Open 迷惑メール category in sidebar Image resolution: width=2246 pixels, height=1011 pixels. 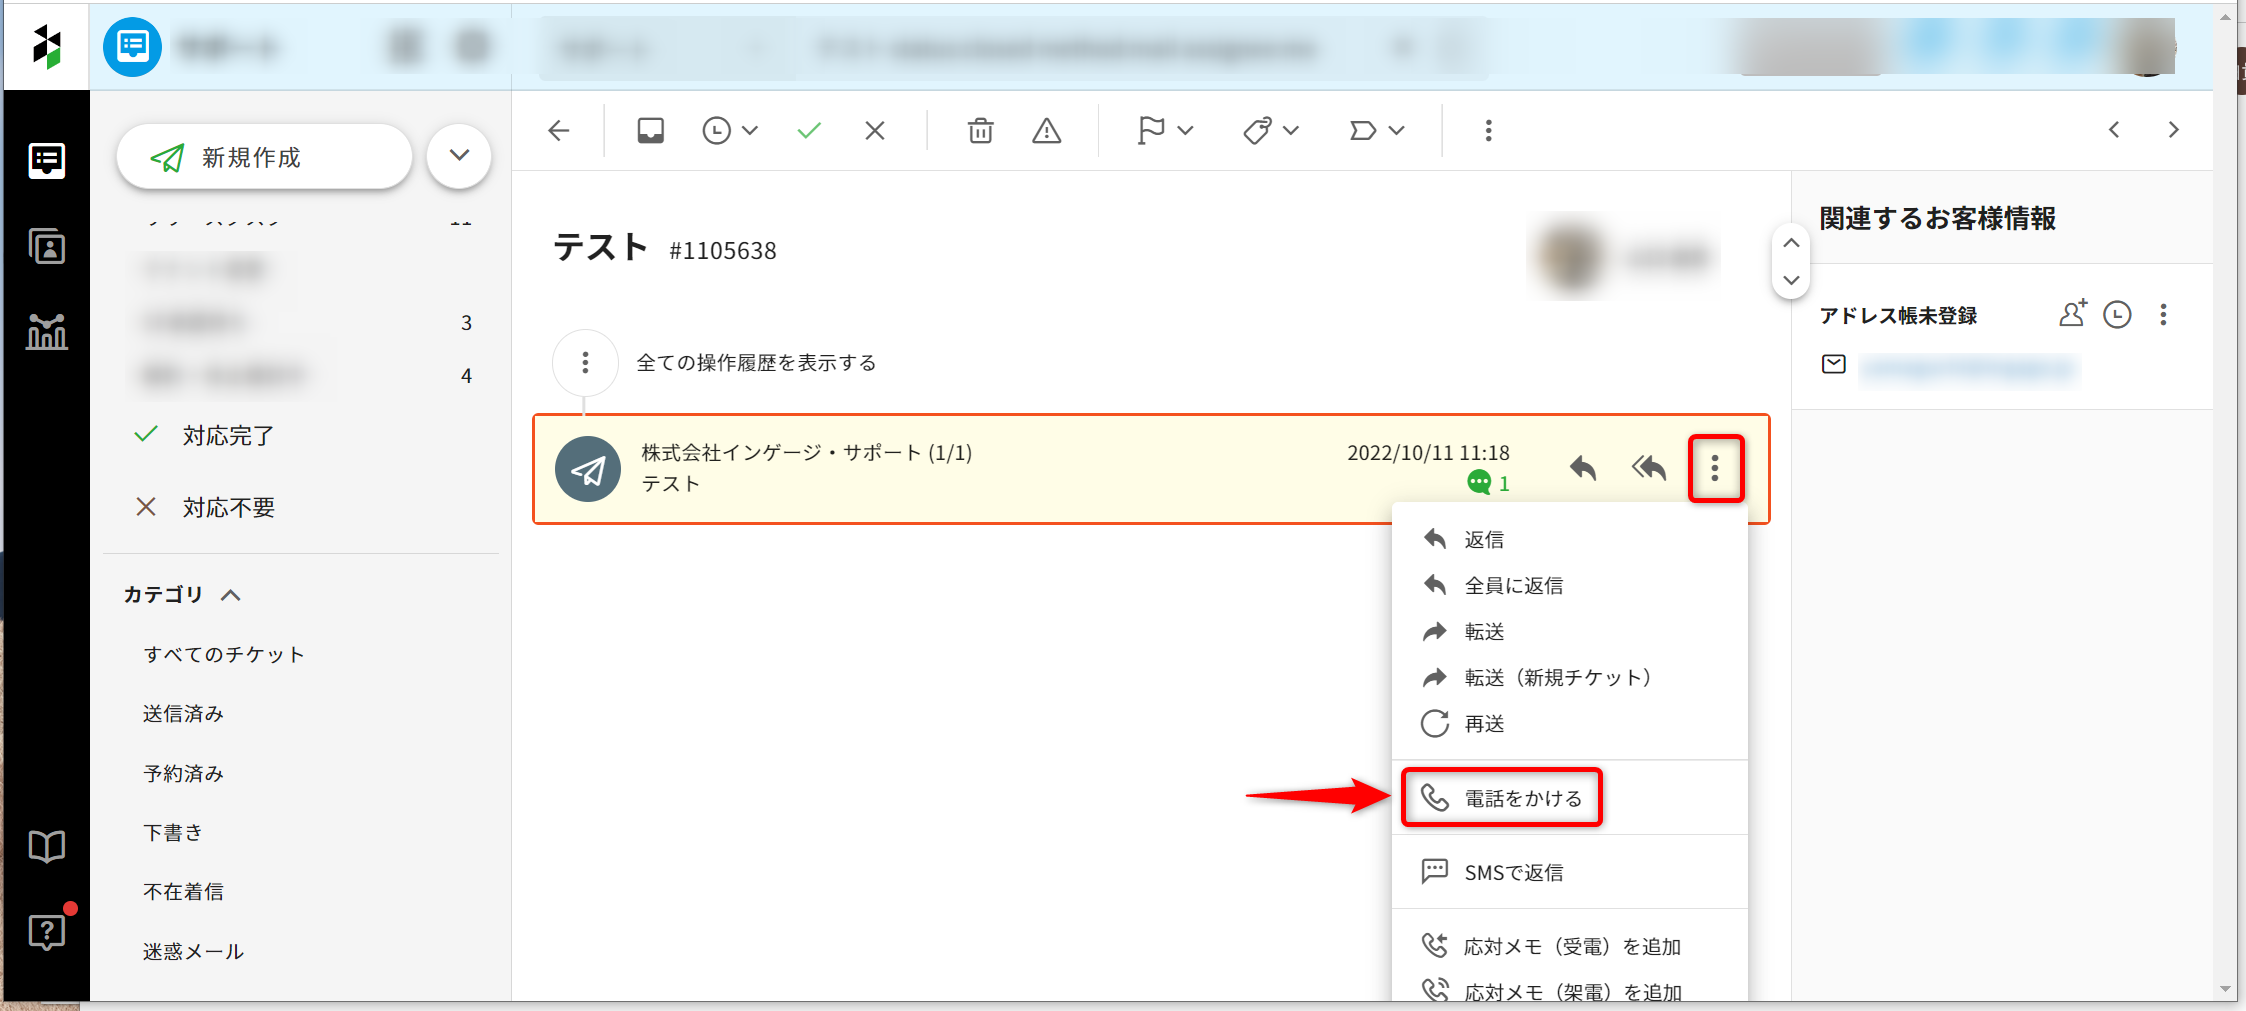pos(193,951)
